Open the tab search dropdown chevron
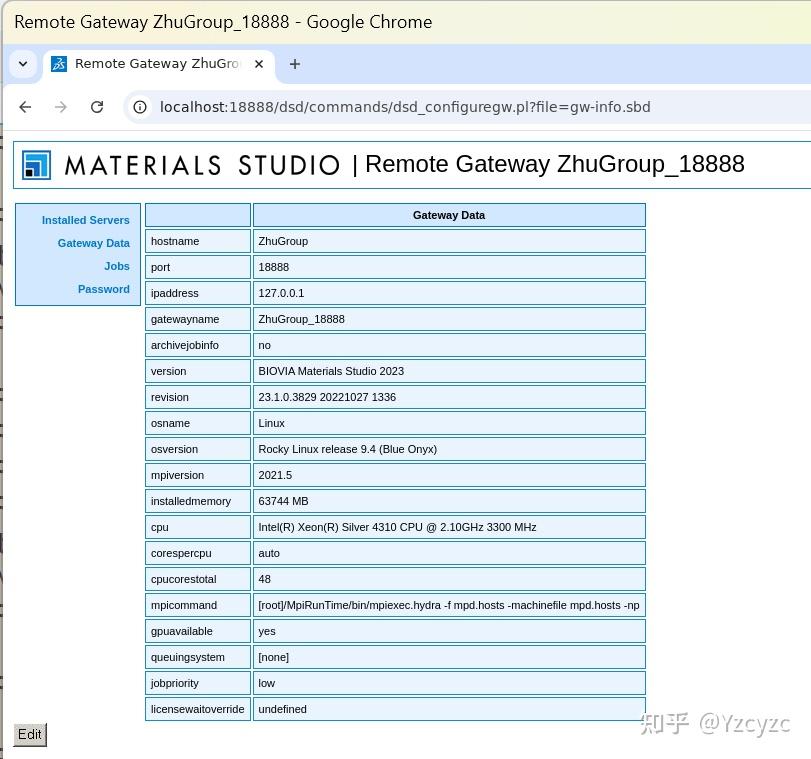811x759 pixels. pyautogui.click(x=23, y=64)
